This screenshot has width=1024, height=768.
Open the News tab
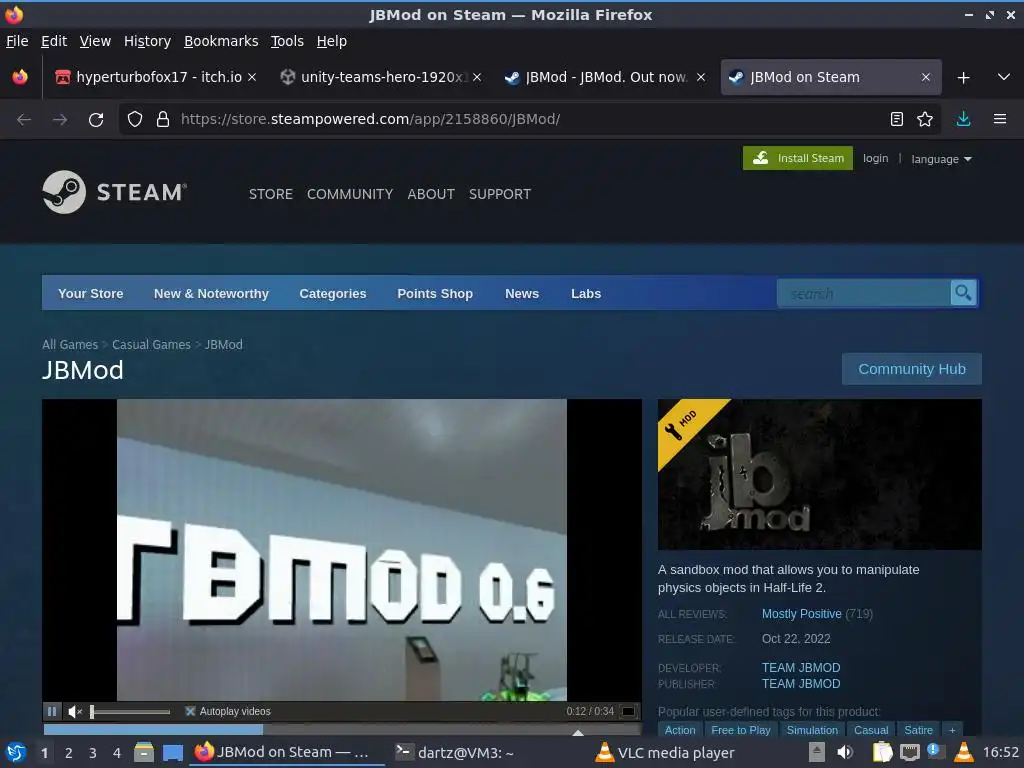click(522, 293)
